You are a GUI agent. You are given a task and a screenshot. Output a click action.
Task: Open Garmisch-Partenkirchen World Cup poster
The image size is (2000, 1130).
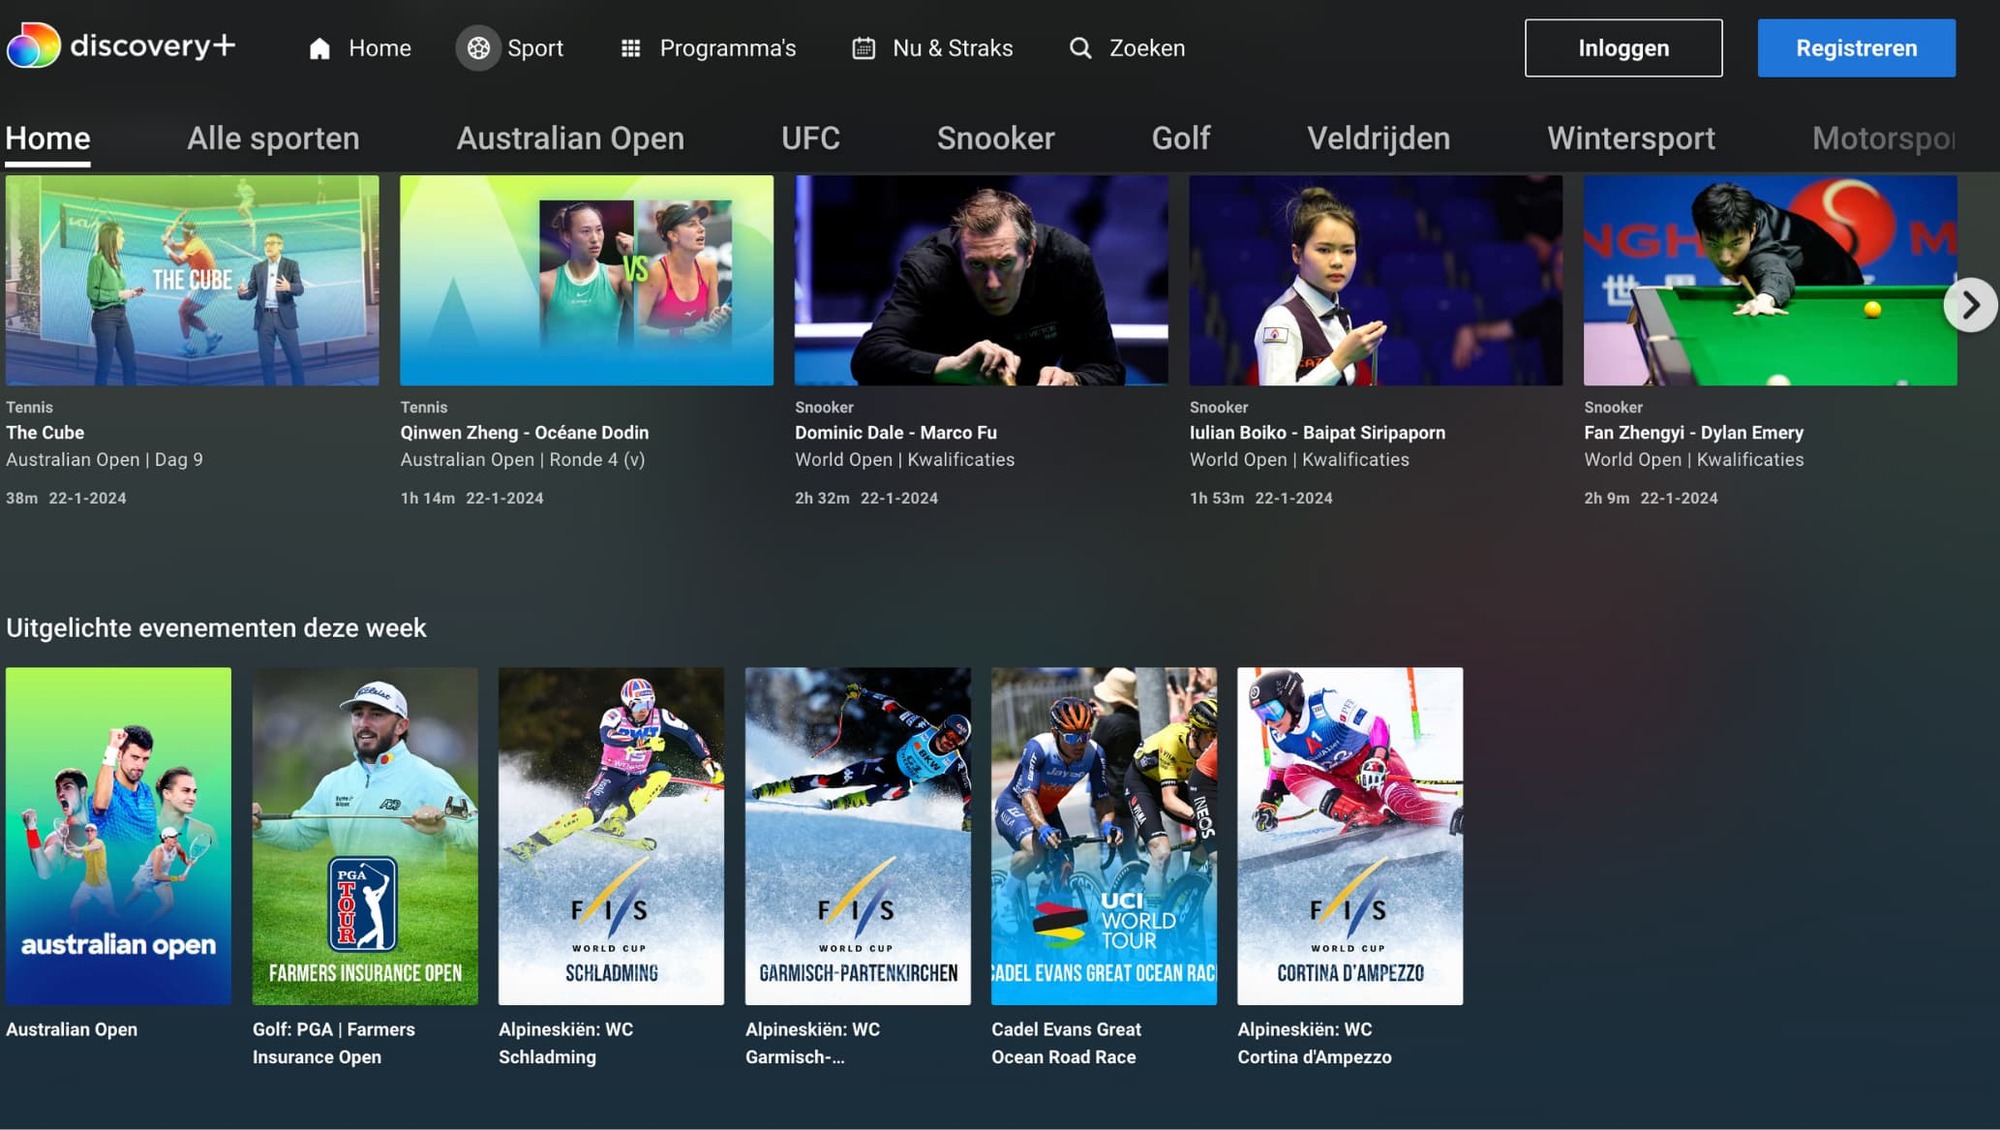tap(858, 836)
